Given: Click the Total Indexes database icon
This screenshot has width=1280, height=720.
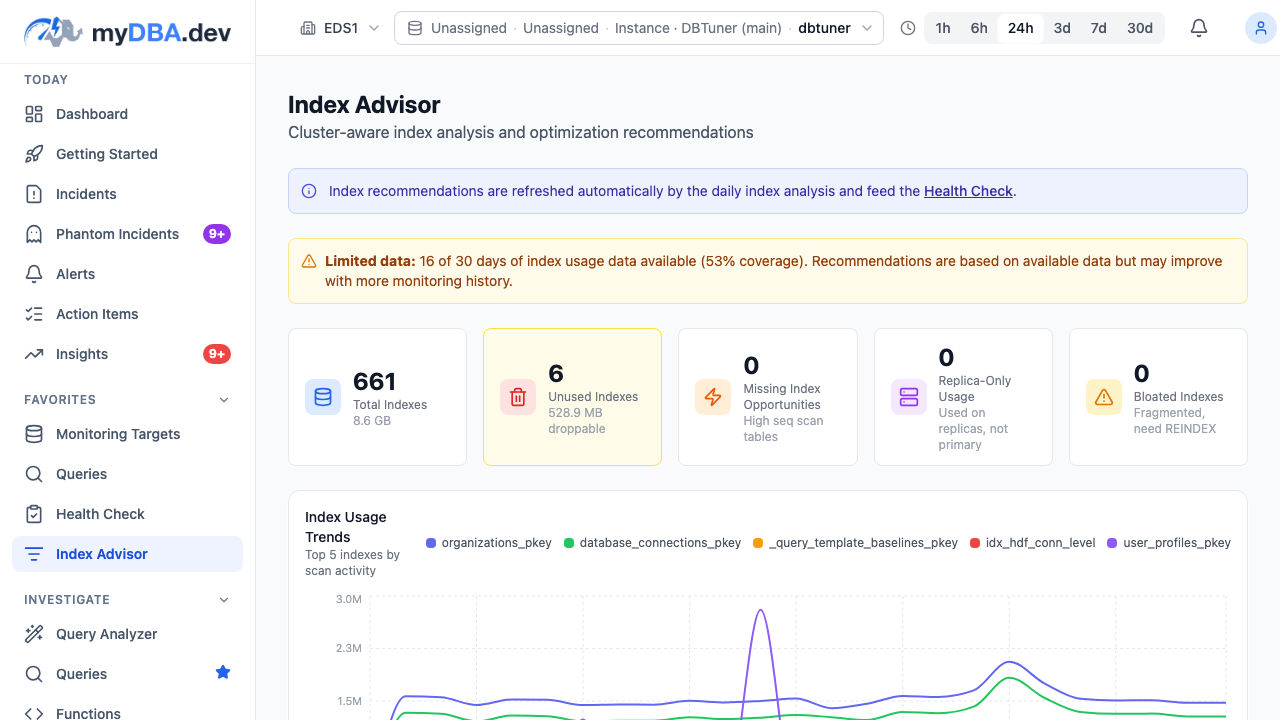Looking at the screenshot, I should tap(323, 397).
